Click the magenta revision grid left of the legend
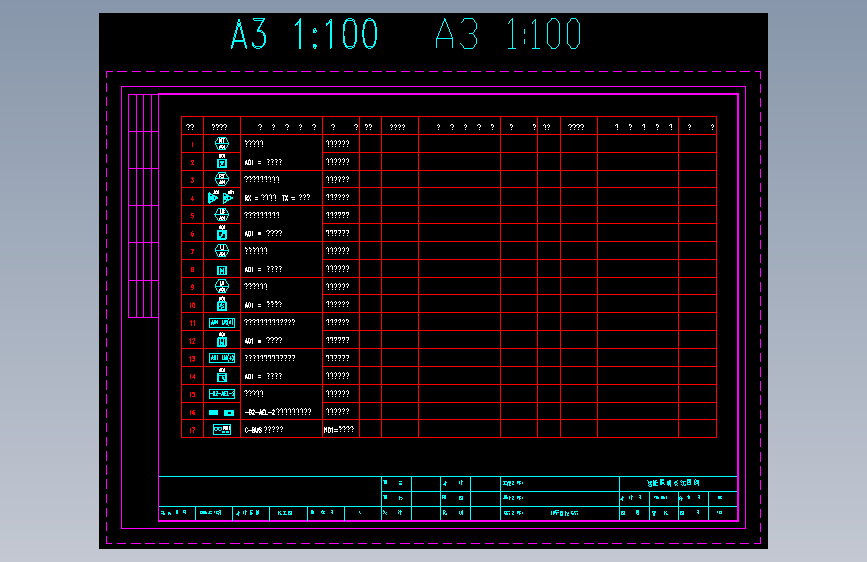 pyautogui.click(x=143, y=206)
